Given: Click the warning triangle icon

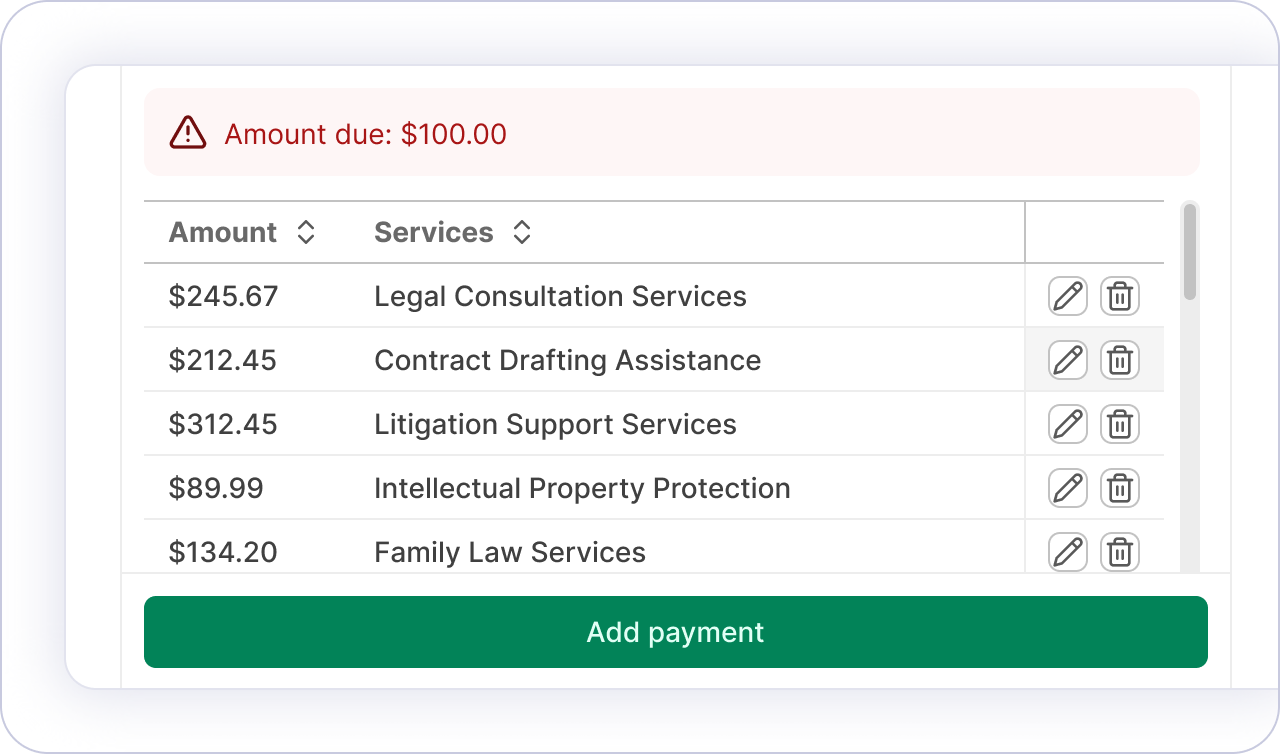Looking at the screenshot, I should coord(188,133).
